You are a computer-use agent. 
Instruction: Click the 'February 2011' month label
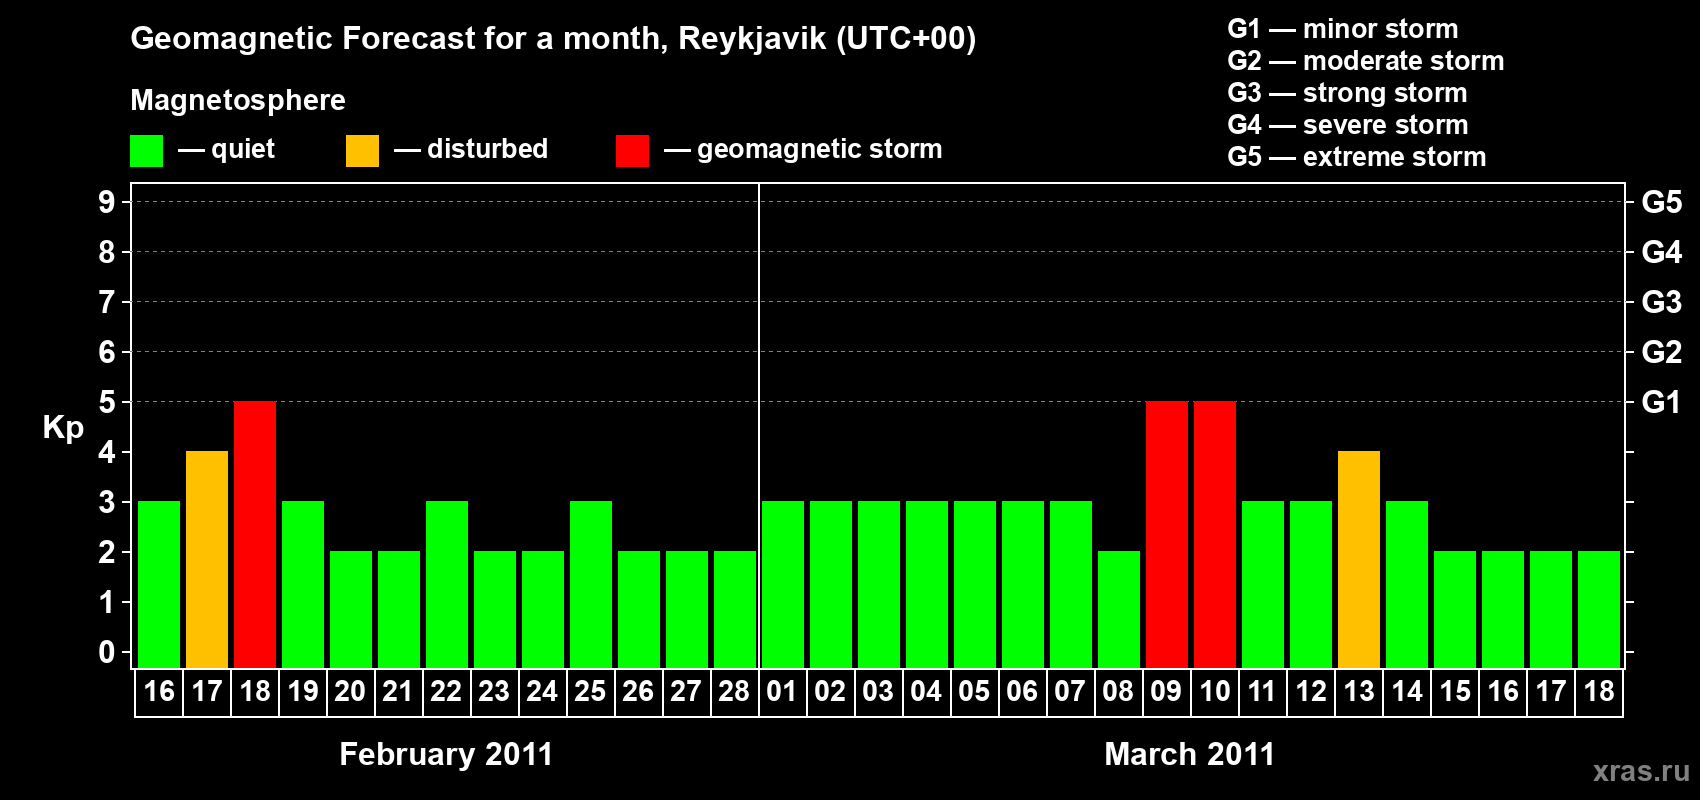click(446, 754)
